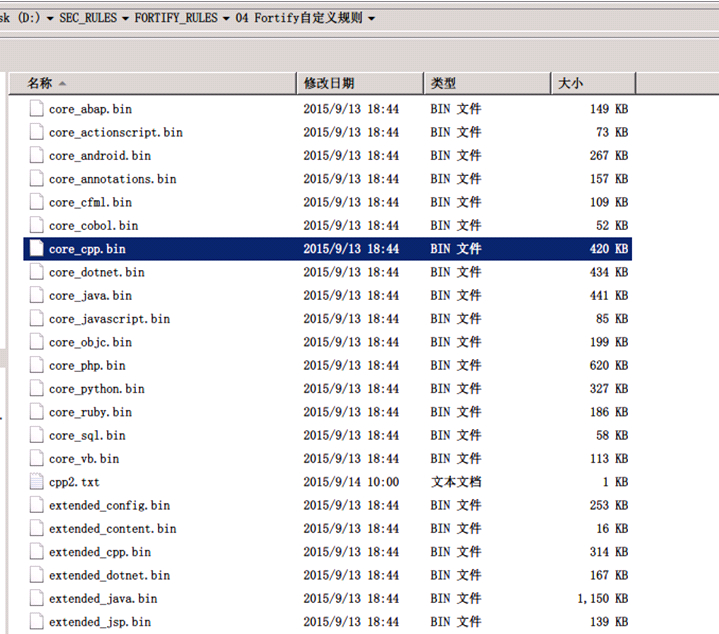The image size is (719, 634).
Task: Click the core_python.bin file icon
Action: click(37, 388)
